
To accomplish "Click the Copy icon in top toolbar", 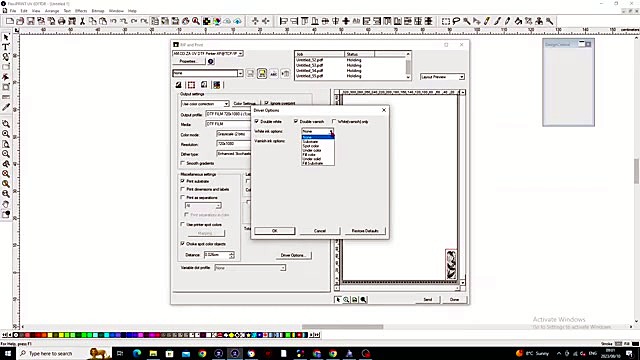I will click(x=93, y=21).
